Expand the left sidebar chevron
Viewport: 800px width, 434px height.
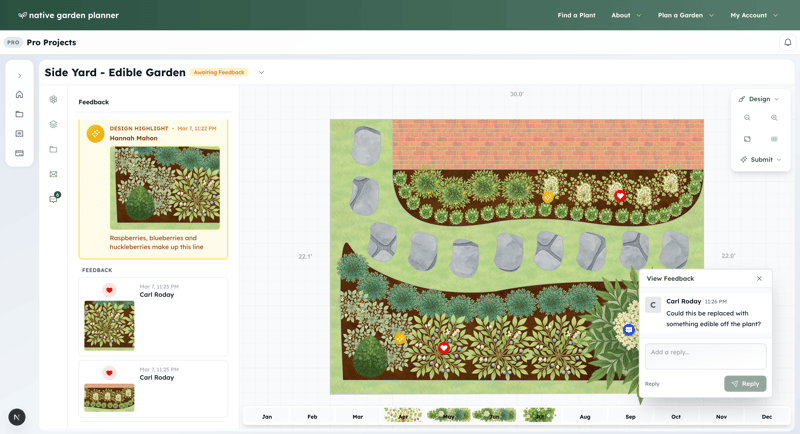point(19,76)
